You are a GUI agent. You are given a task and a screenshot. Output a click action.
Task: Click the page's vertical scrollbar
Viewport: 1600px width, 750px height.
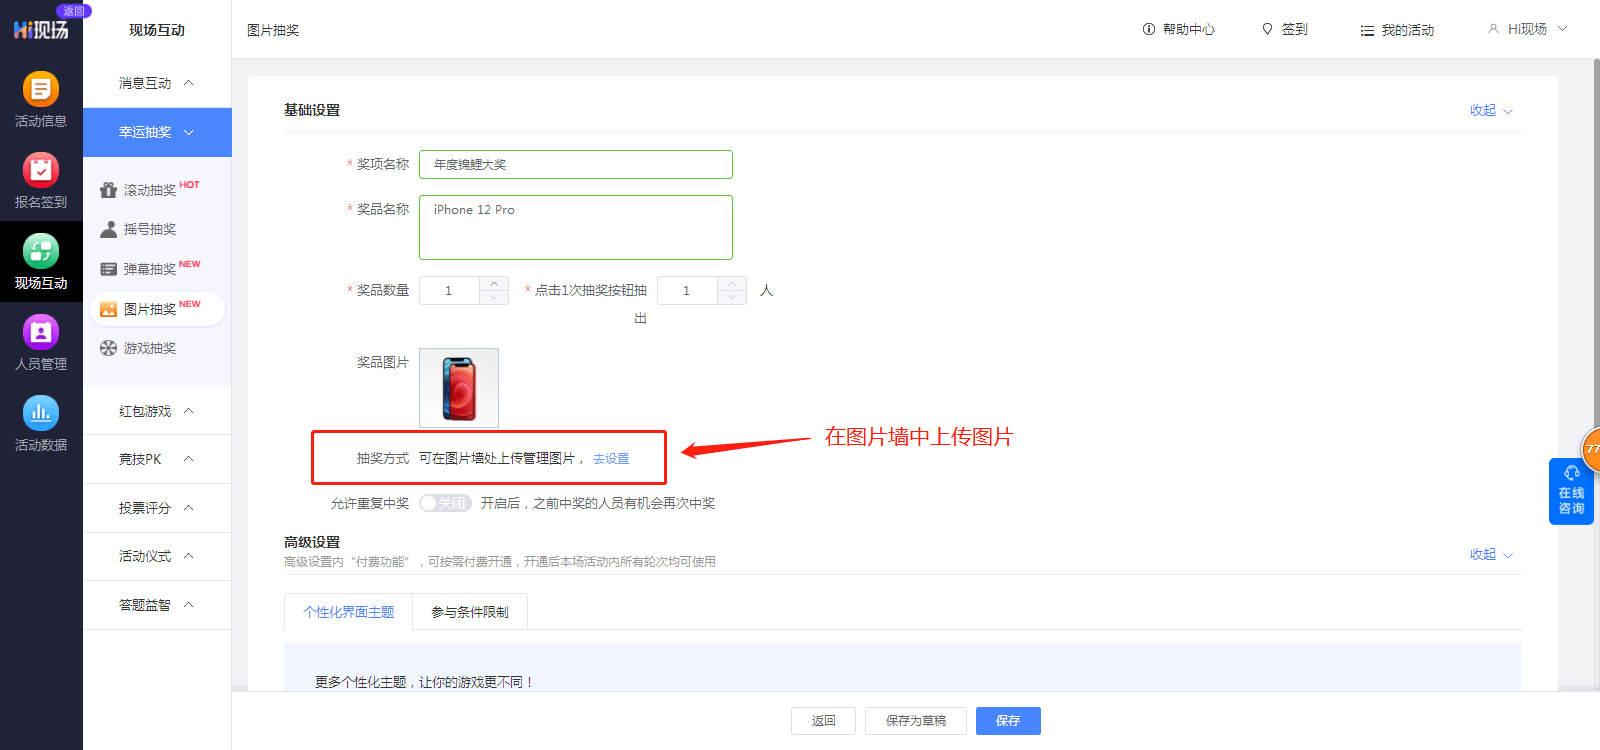[1596, 375]
